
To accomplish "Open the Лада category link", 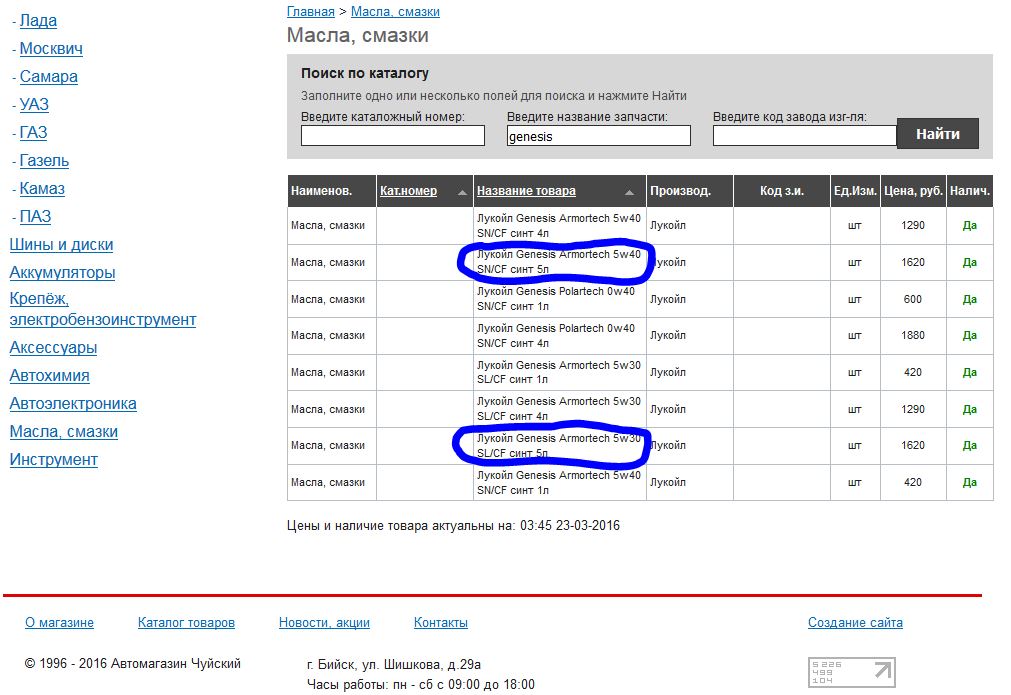I will coord(38,21).
